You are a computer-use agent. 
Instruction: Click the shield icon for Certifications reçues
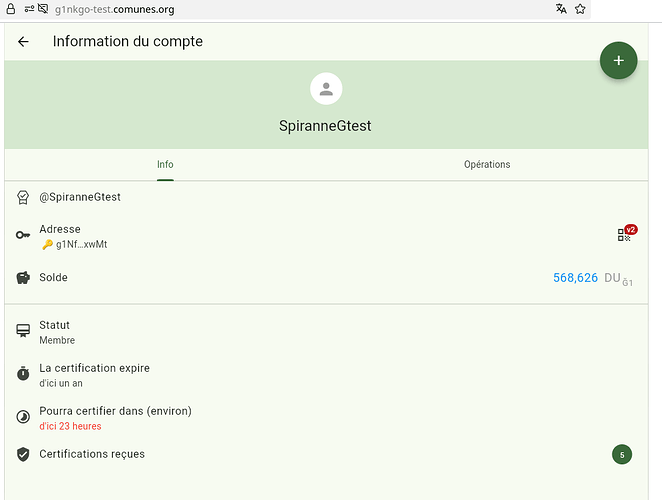pos(23,454)
